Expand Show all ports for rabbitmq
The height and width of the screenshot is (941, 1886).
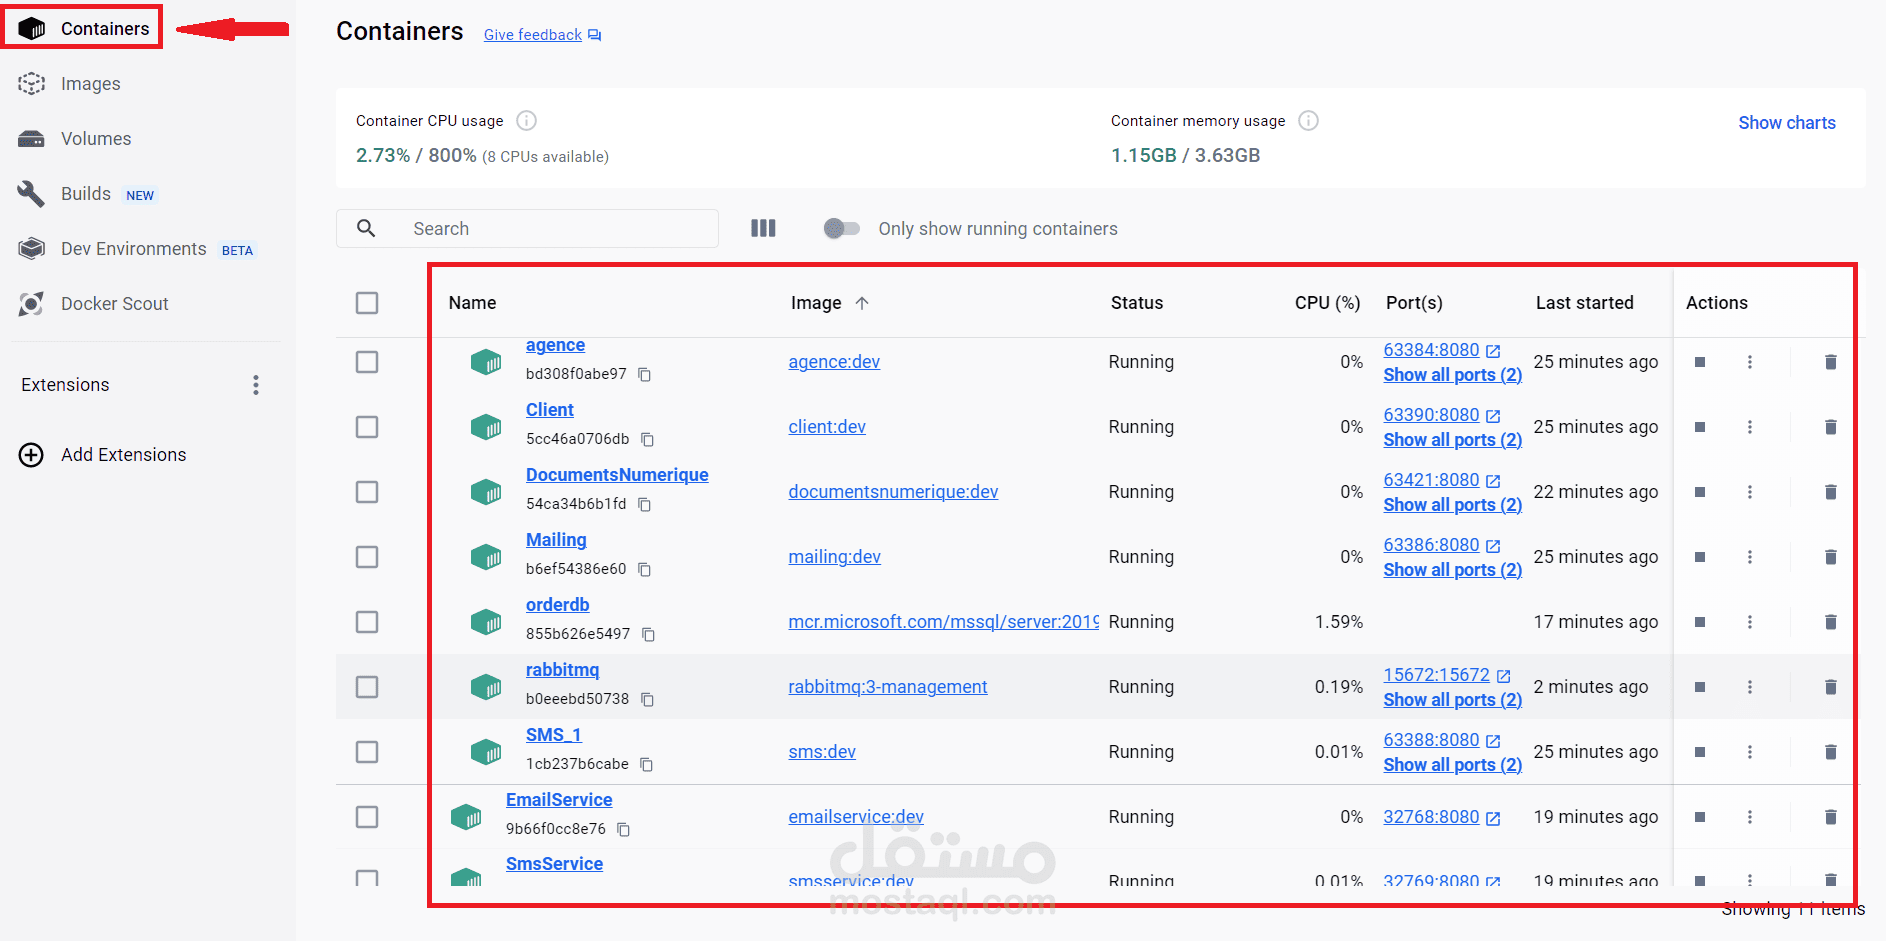point(1452,700)
